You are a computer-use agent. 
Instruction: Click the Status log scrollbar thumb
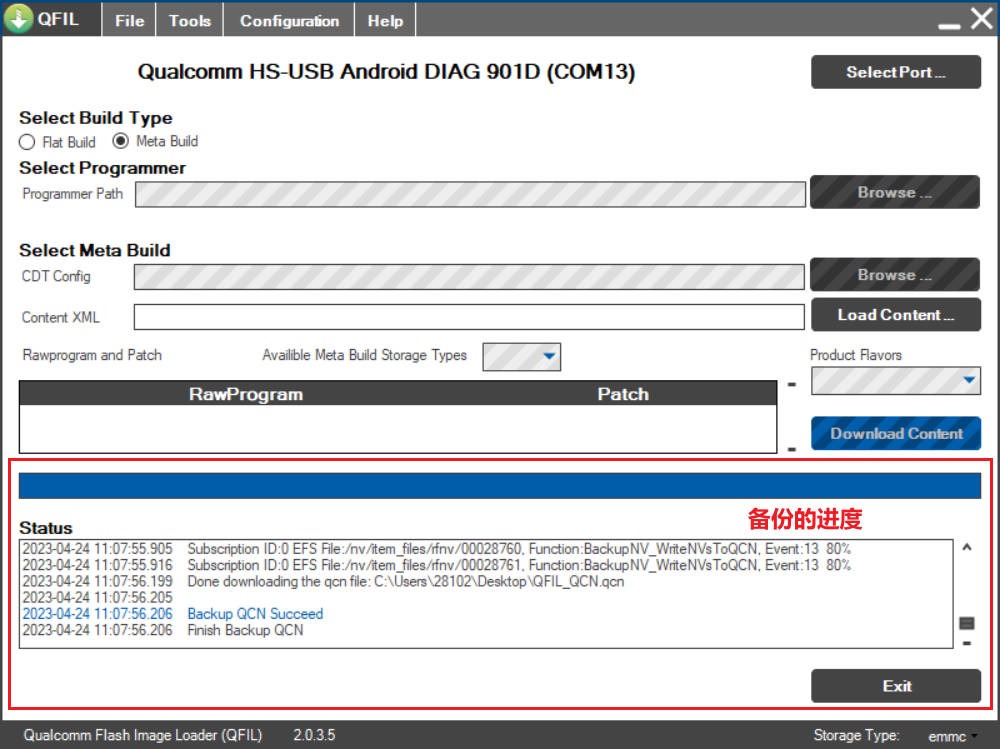[x=966, y=623]
